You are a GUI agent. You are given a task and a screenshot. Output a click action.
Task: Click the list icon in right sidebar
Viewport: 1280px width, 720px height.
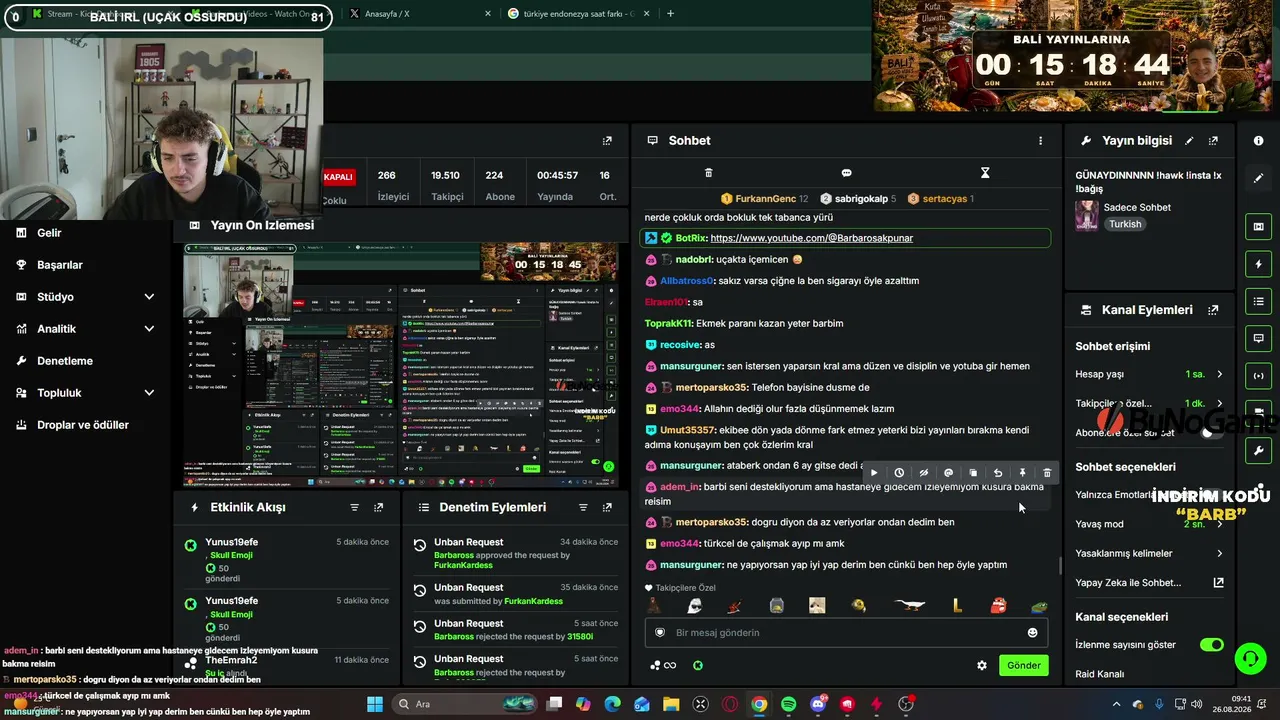click(x=1258, y=301)
